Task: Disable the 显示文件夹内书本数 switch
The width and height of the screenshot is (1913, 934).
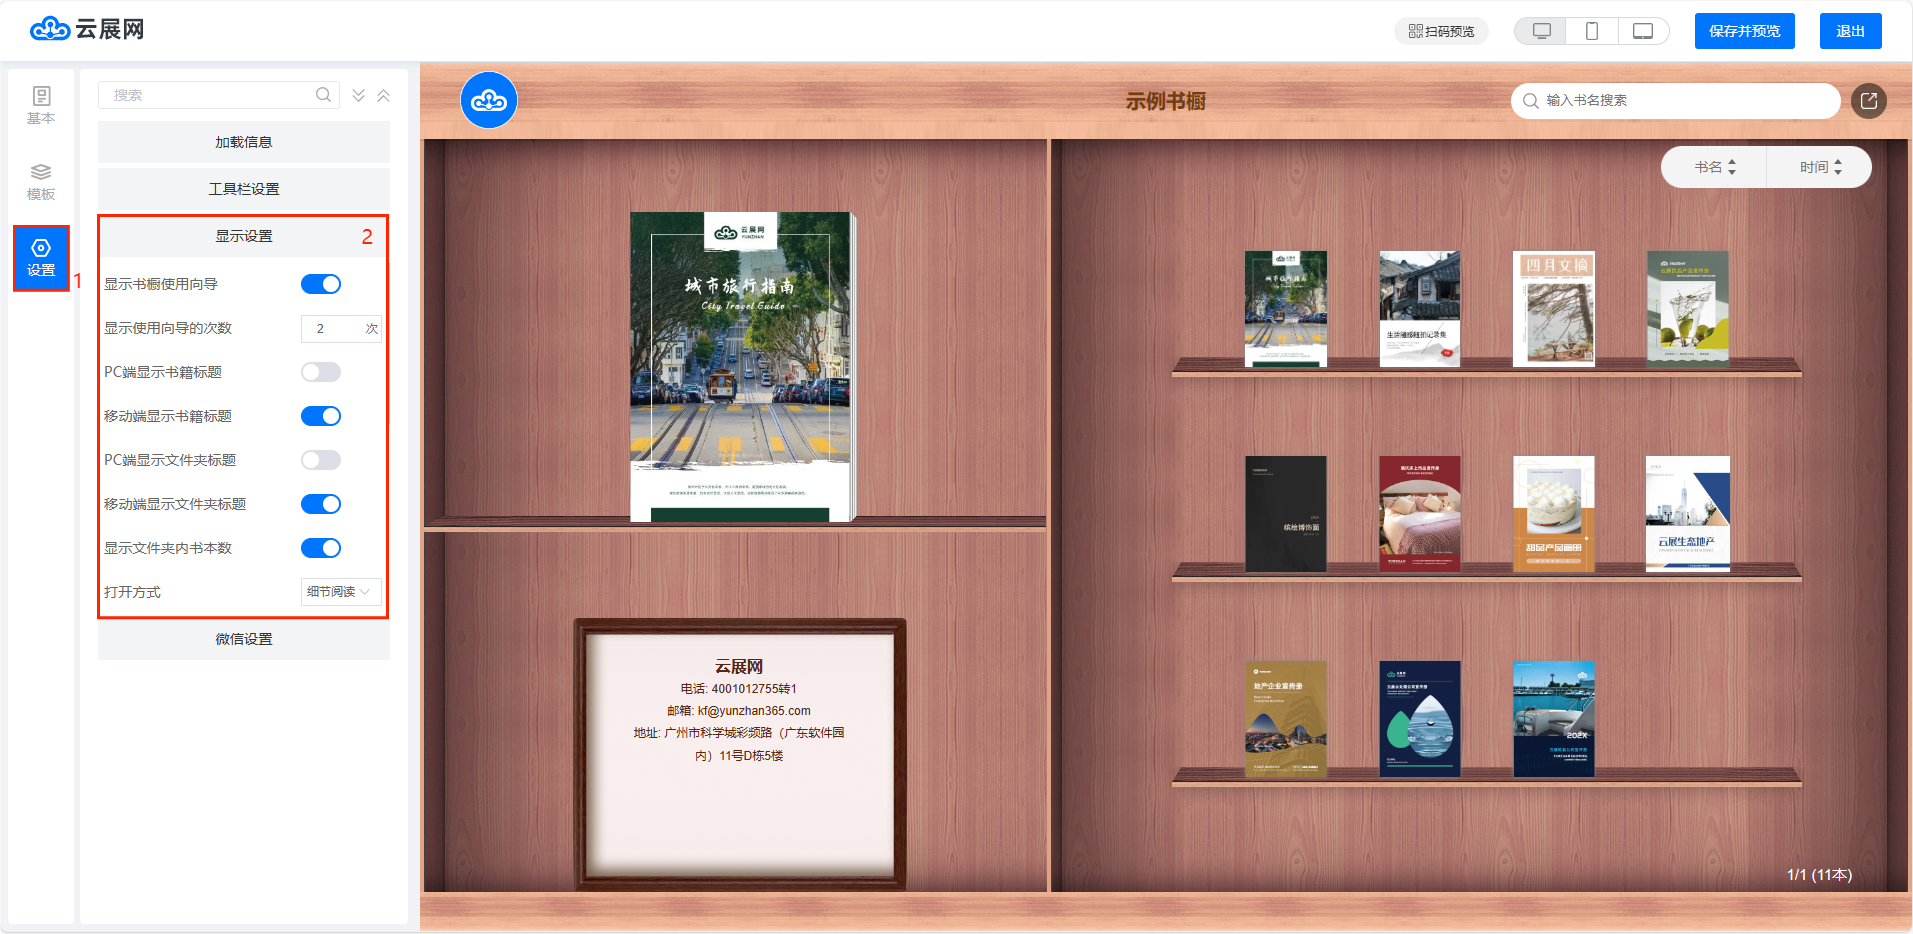Action: coord(321,548)
